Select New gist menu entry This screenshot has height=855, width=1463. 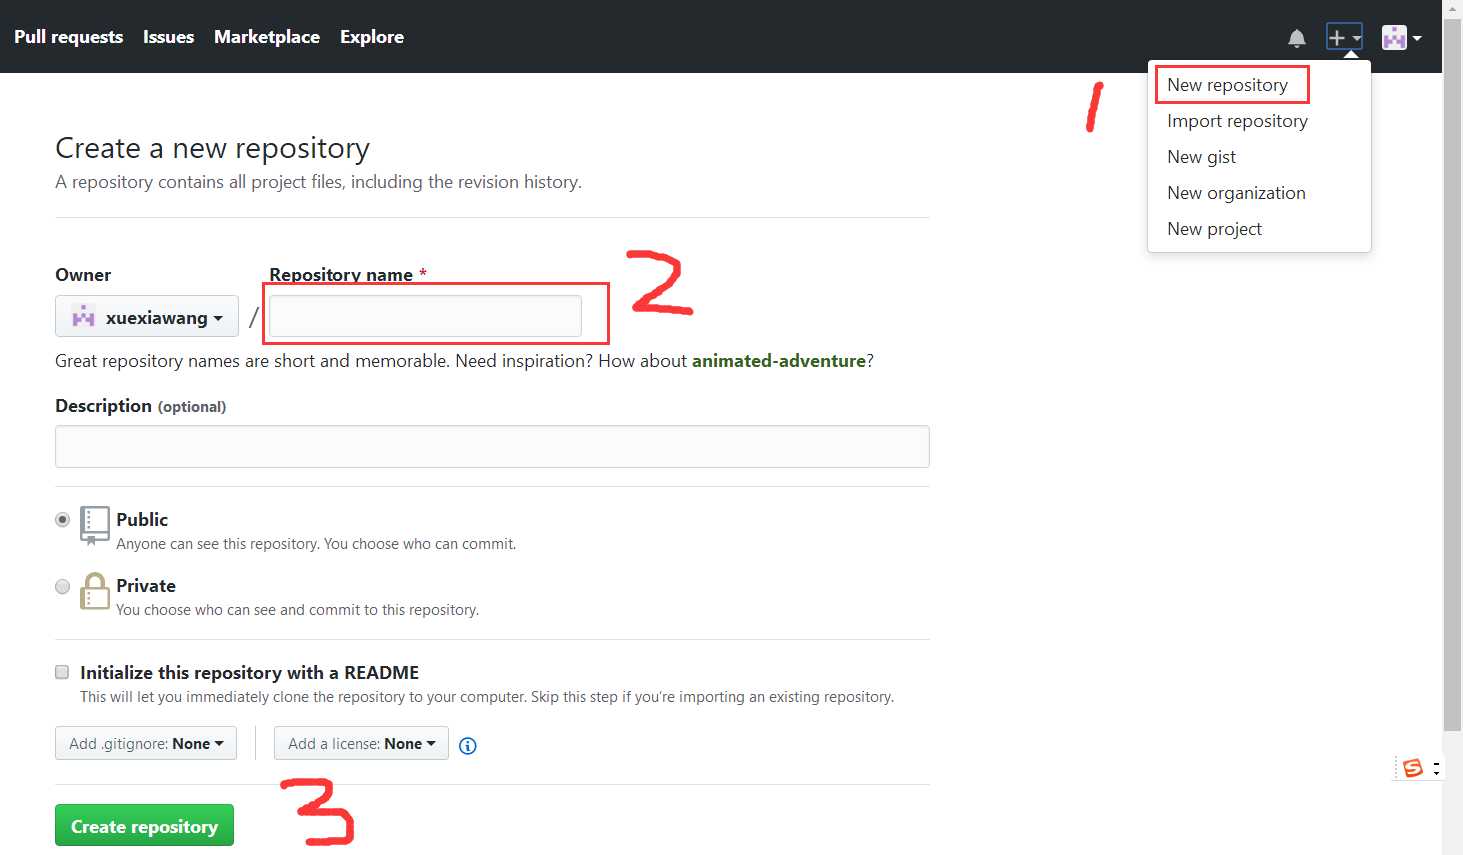point(1201,157)
